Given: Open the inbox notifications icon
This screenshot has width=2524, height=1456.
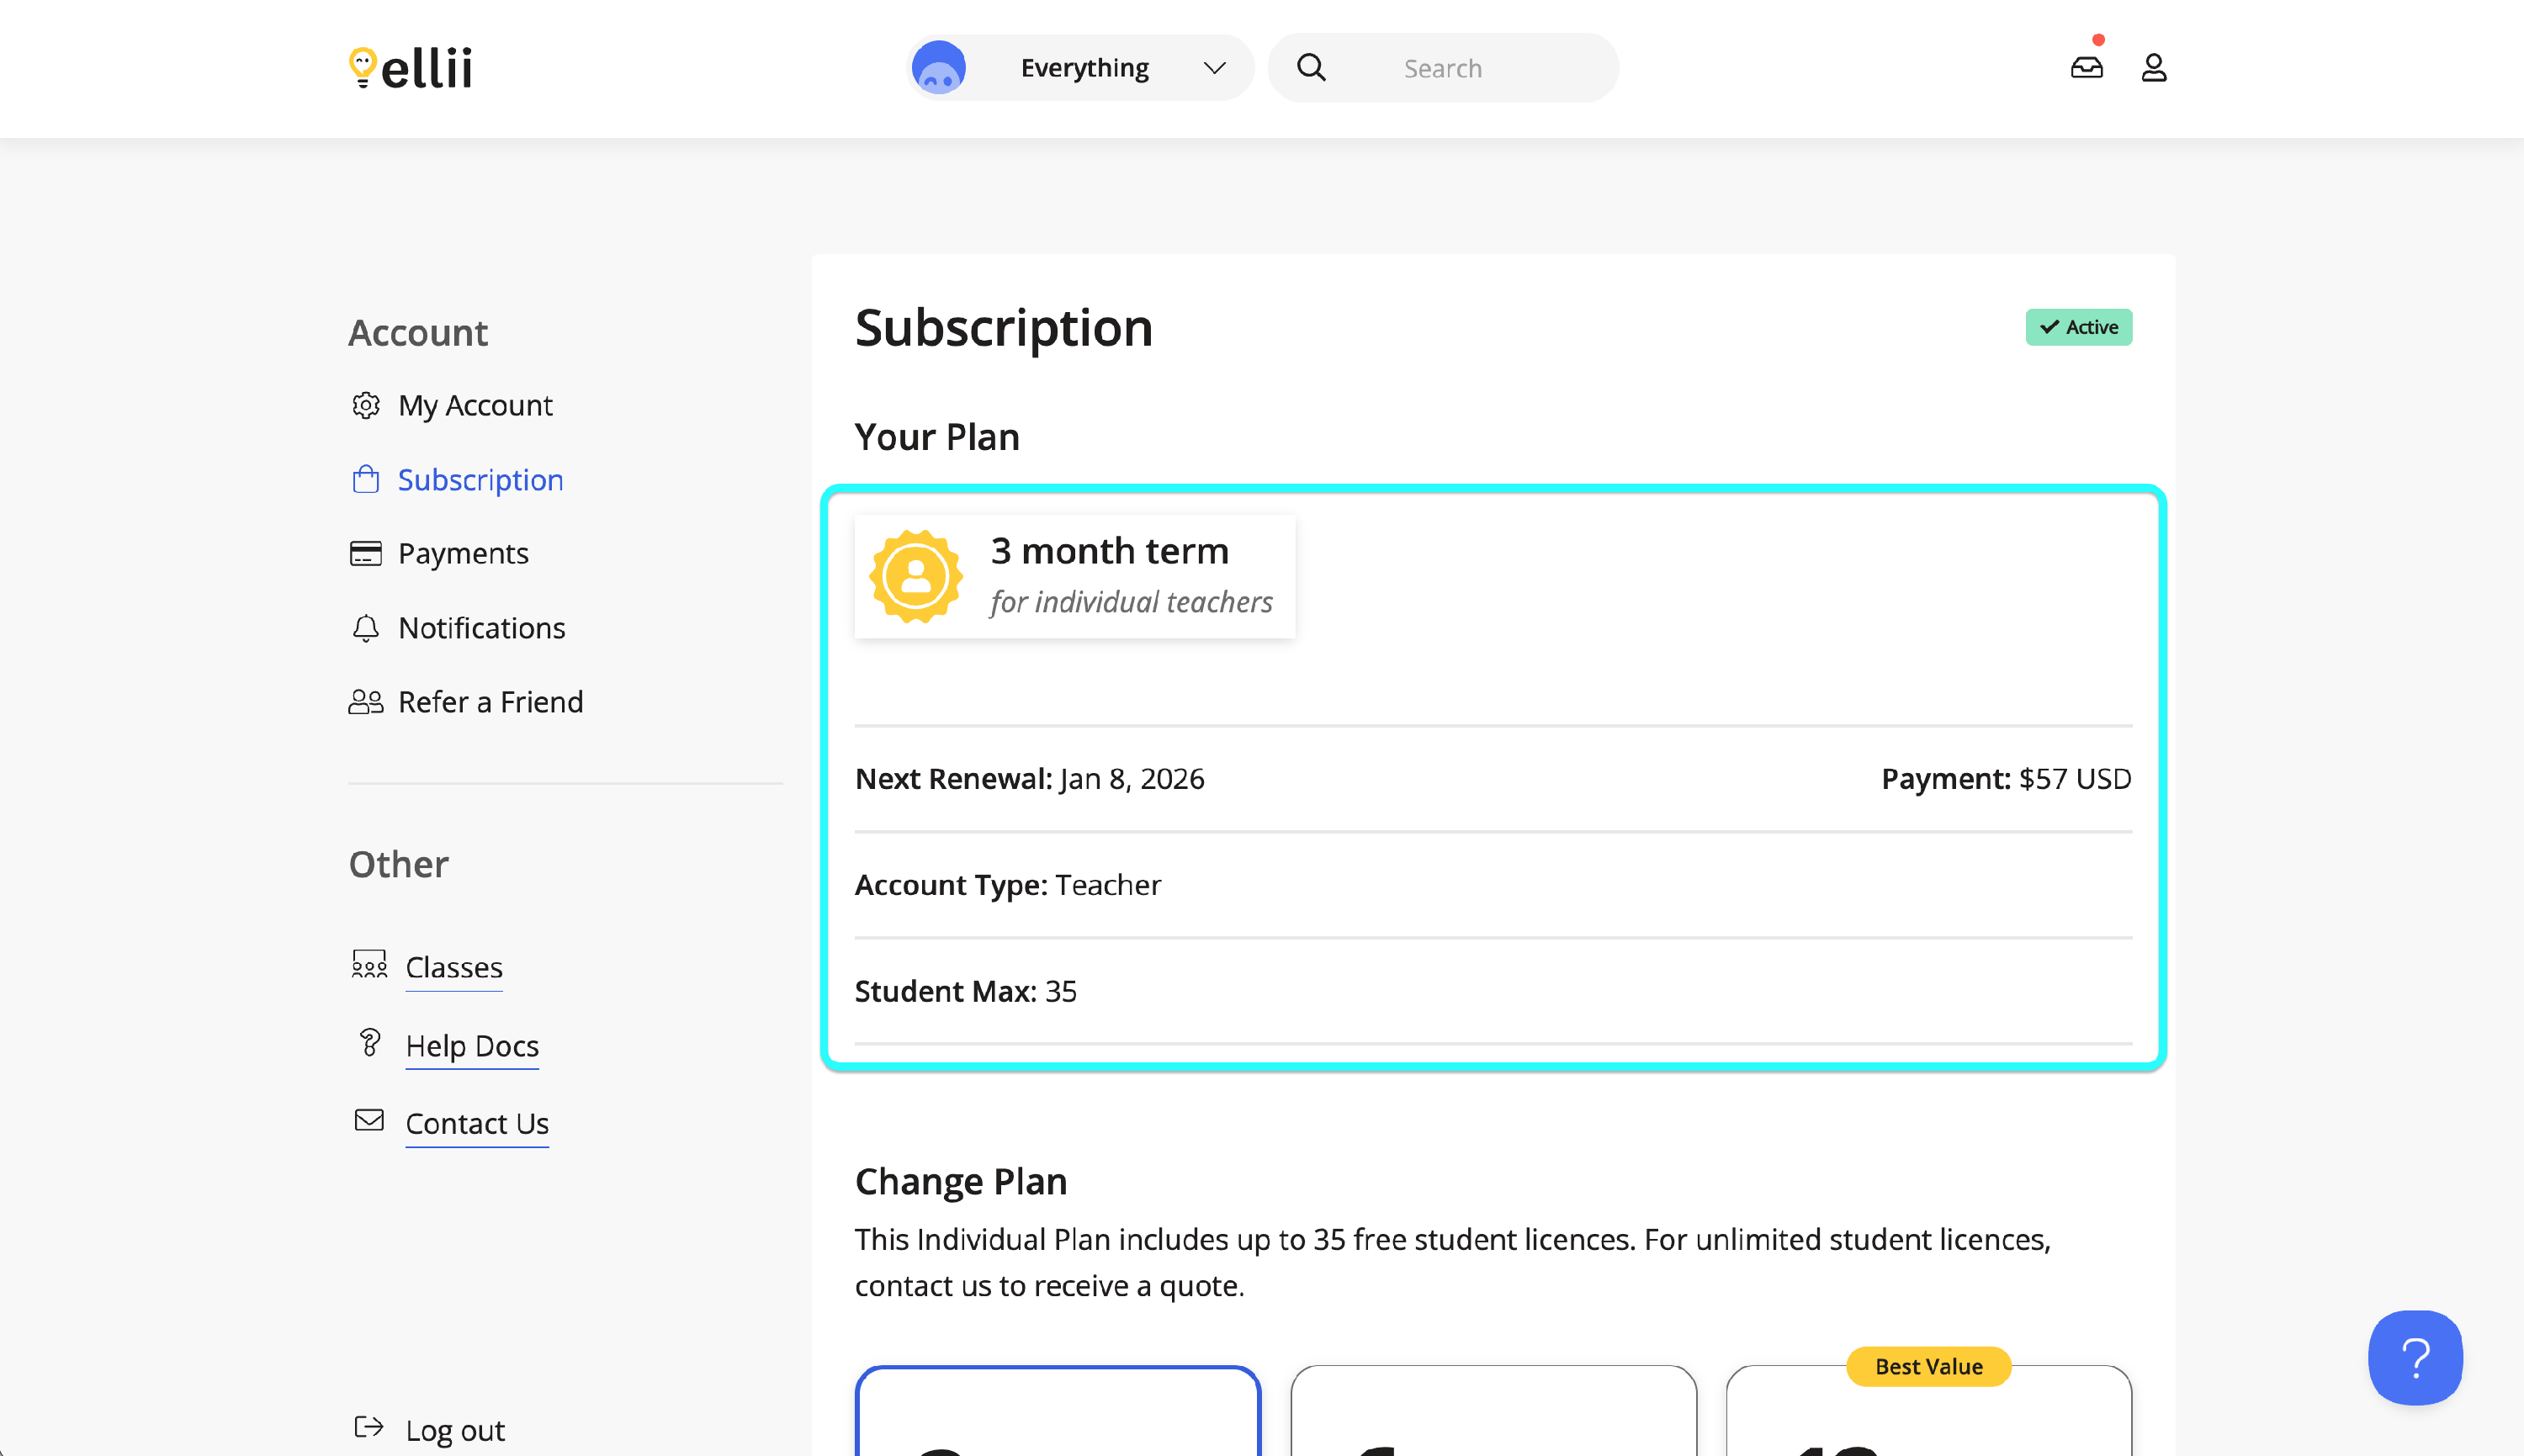Looking at the screenshot, I should (x=2086, y=68).
